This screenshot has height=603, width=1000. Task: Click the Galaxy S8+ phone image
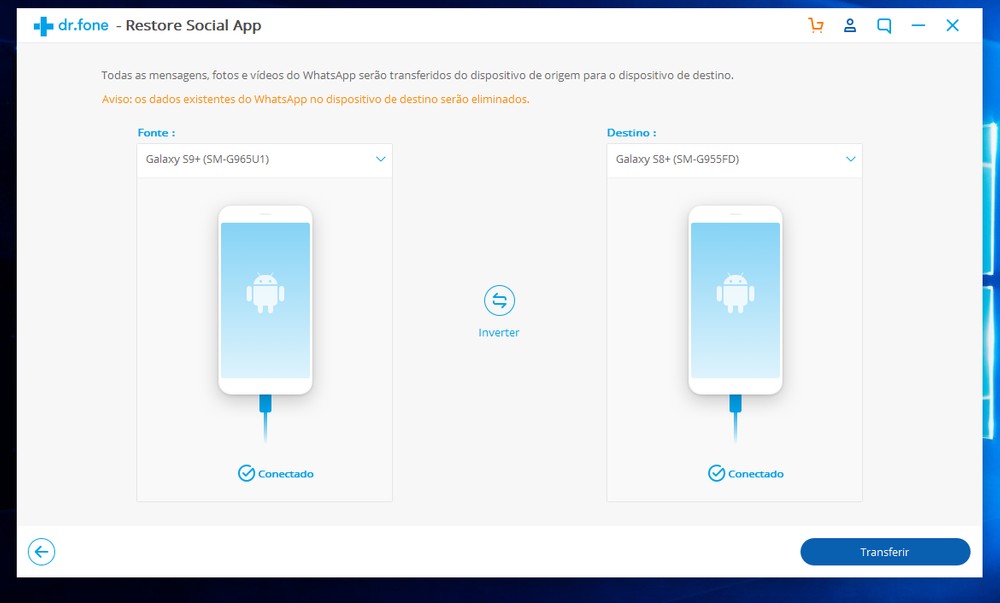pyautogui.click(x=735, y=300)
